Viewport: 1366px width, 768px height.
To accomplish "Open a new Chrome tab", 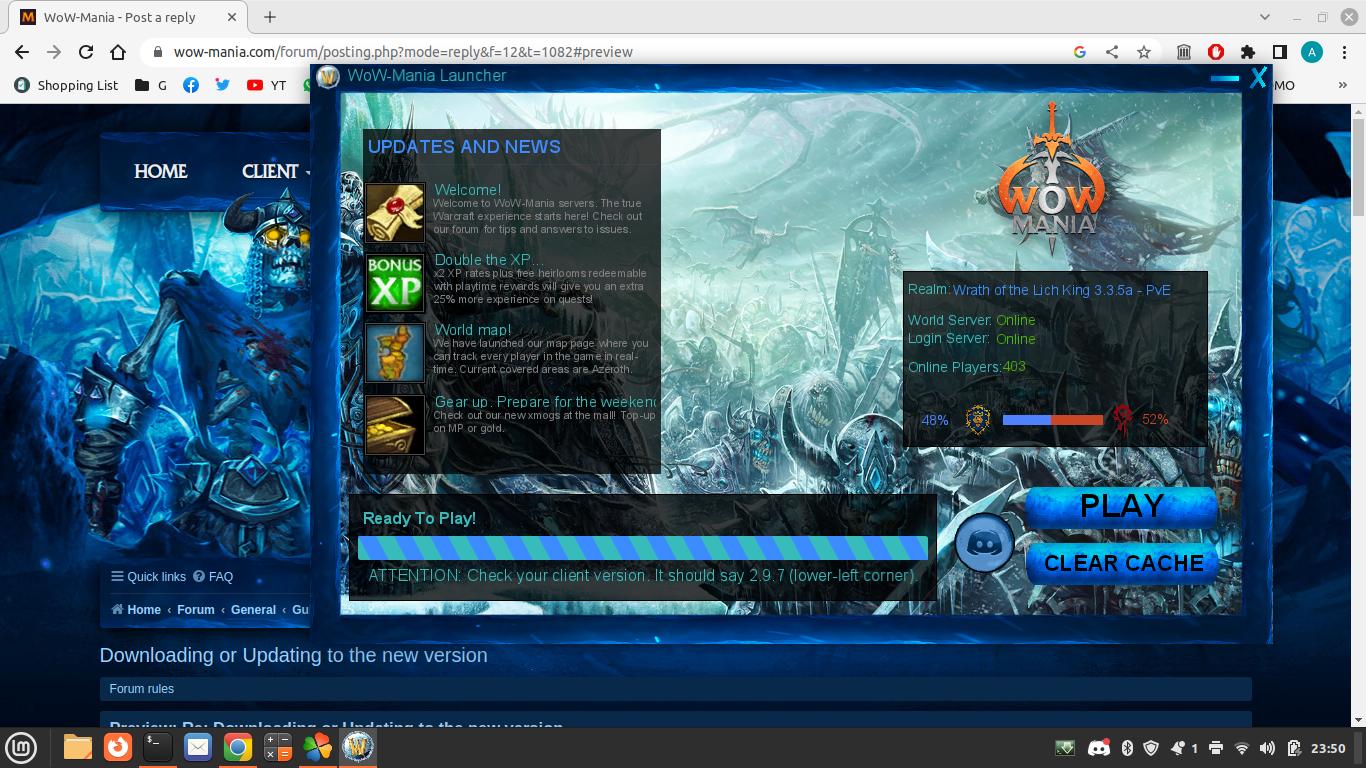I will 270,17.
